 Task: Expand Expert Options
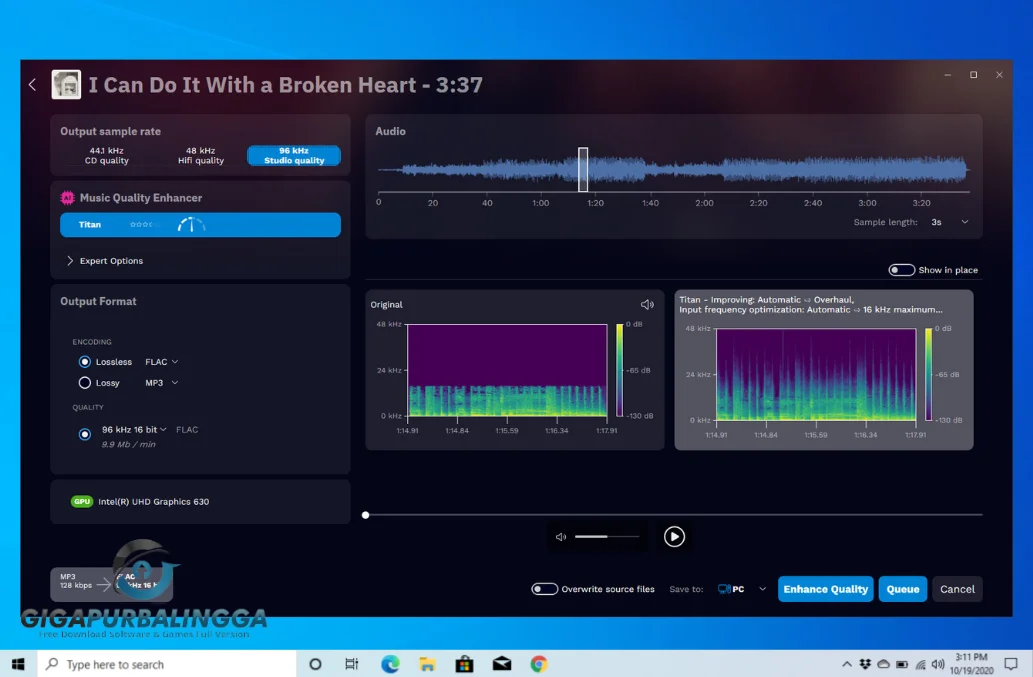105,261
